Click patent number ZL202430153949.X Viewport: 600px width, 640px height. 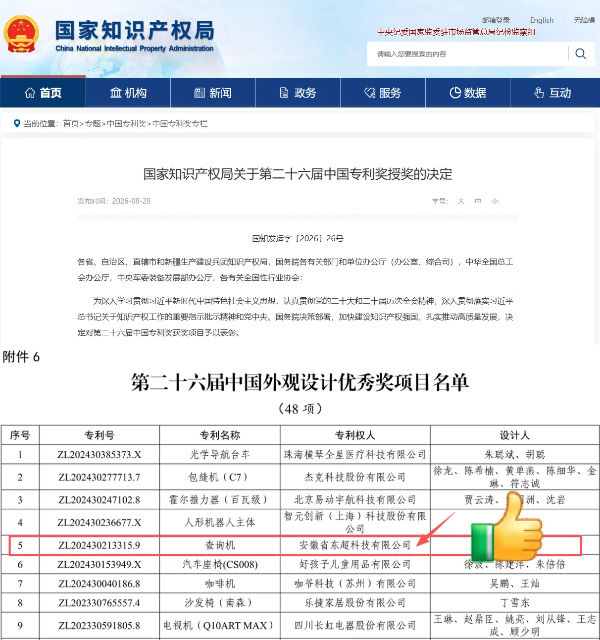point(99,564)
